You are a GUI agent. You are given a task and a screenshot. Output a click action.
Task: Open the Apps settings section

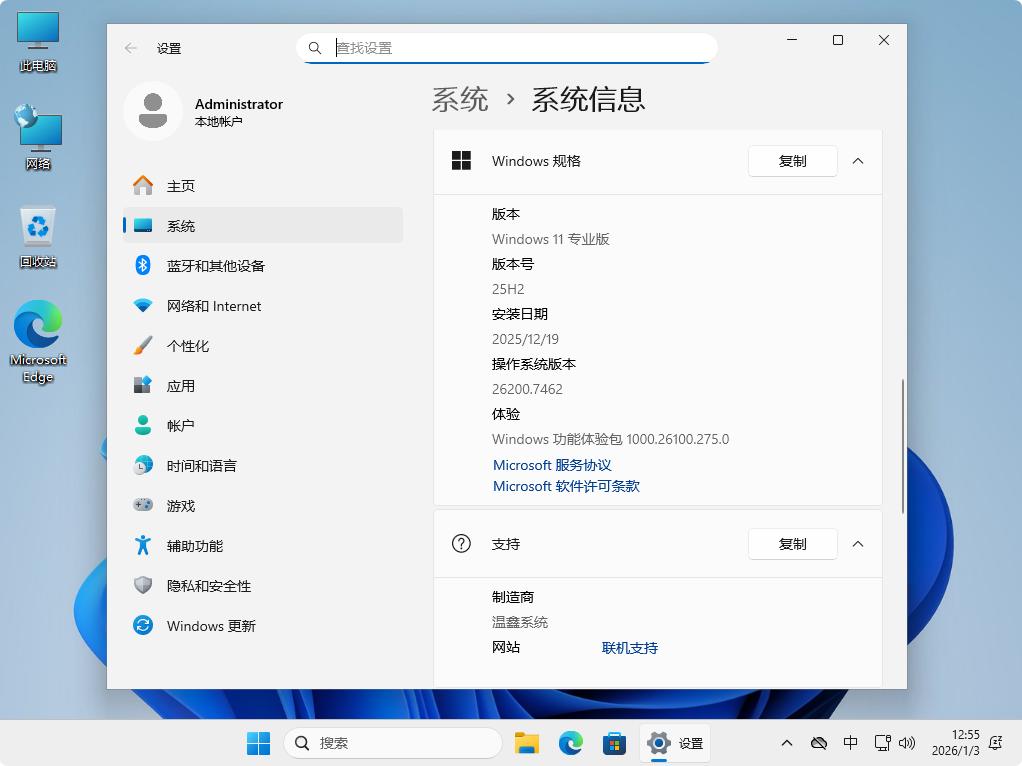tap(181, 386)
